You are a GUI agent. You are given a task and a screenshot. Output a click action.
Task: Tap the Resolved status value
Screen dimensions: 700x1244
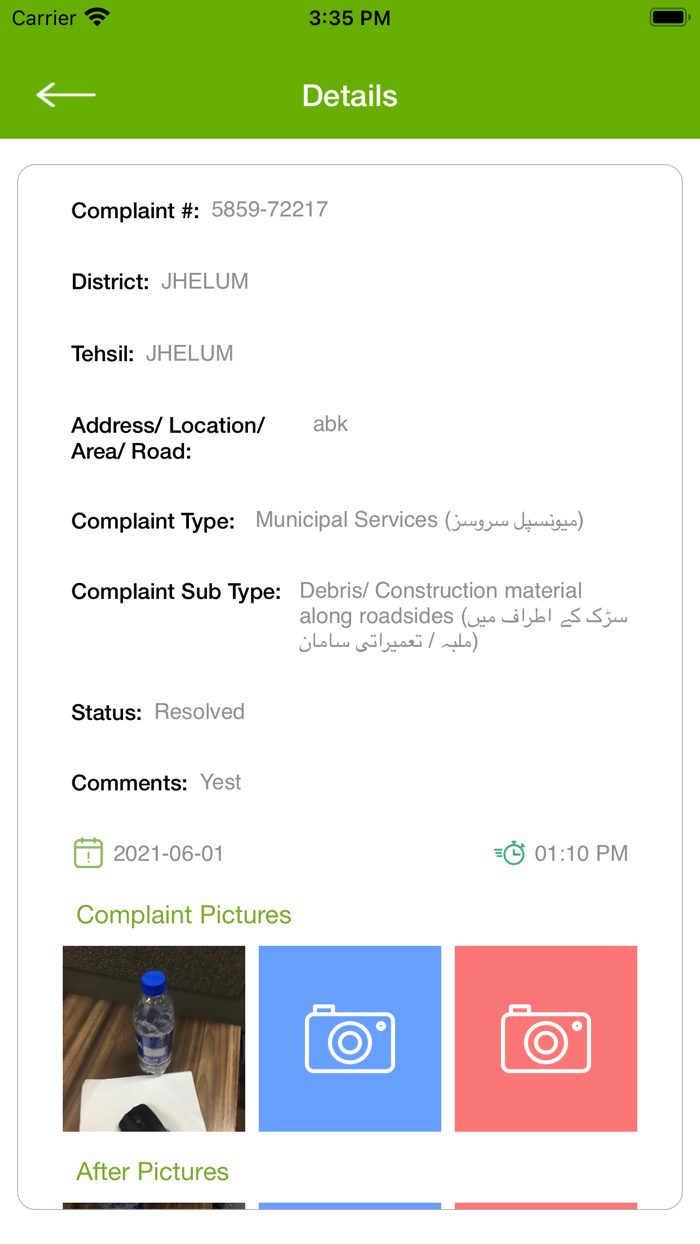(200, 712)
